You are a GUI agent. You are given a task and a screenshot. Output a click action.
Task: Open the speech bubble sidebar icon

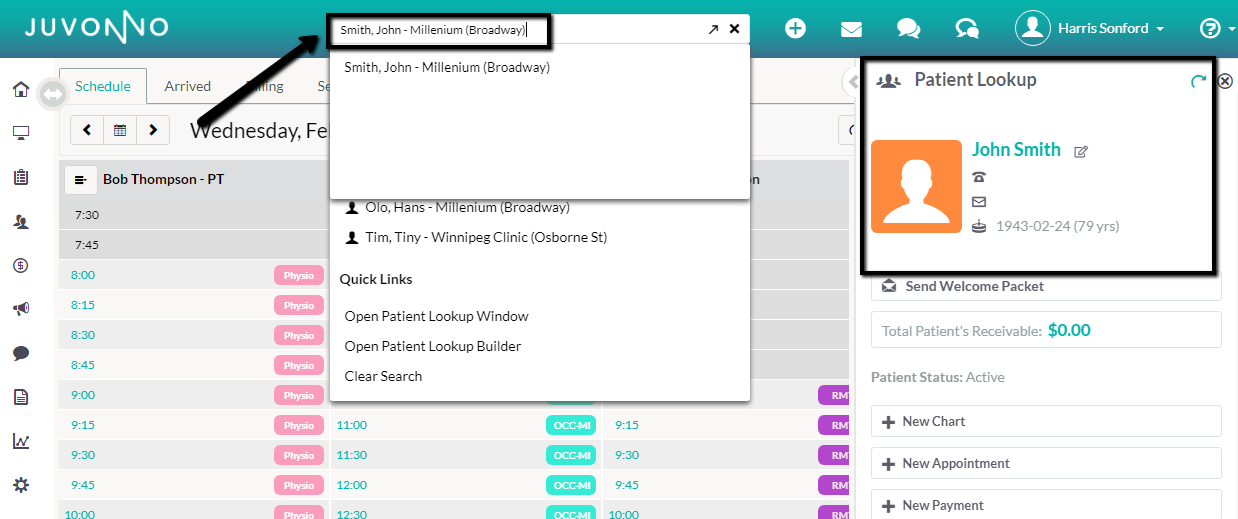[20, 353]
